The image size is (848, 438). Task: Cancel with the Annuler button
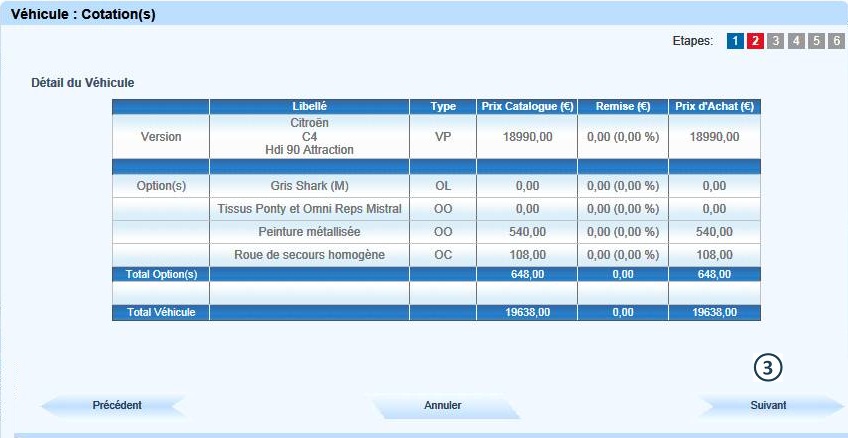tap(442, 405)
